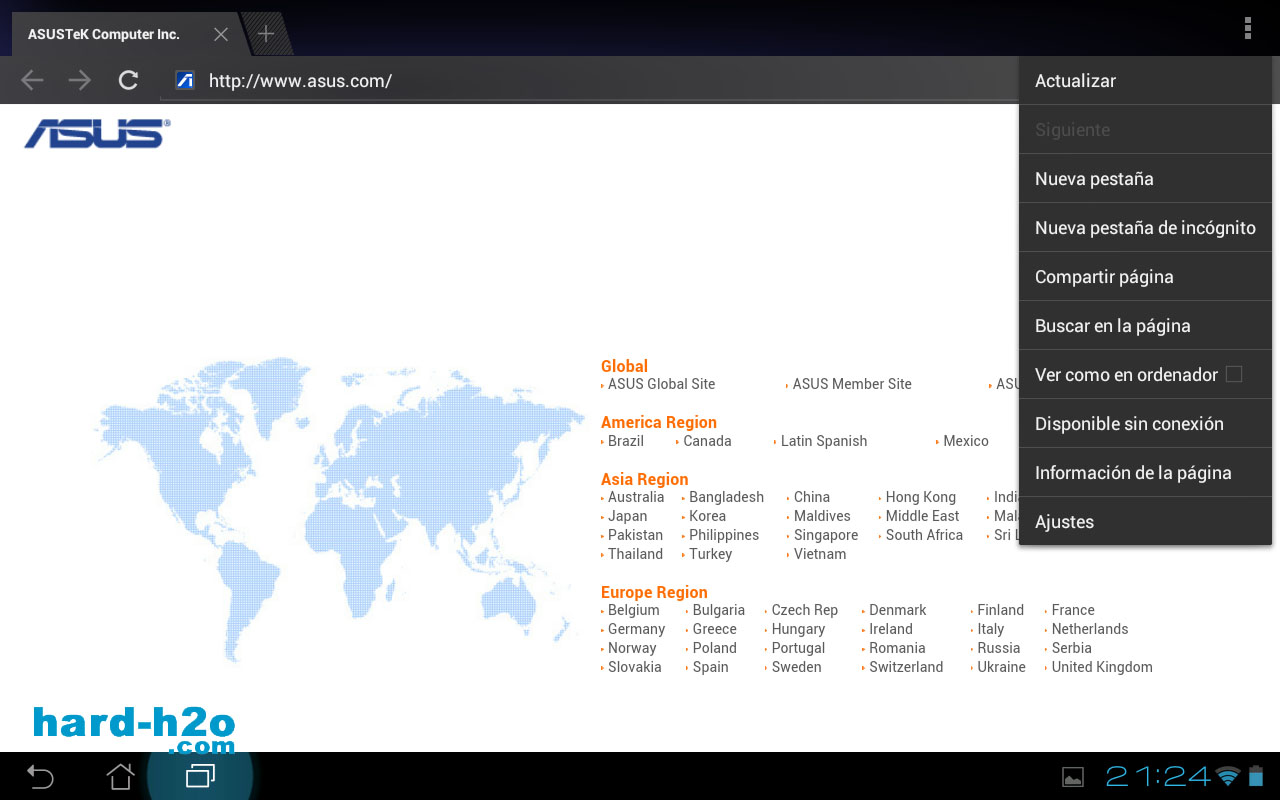Select the Turkey link
This screenshot has width=1280, height=800.
coord(710,554)
